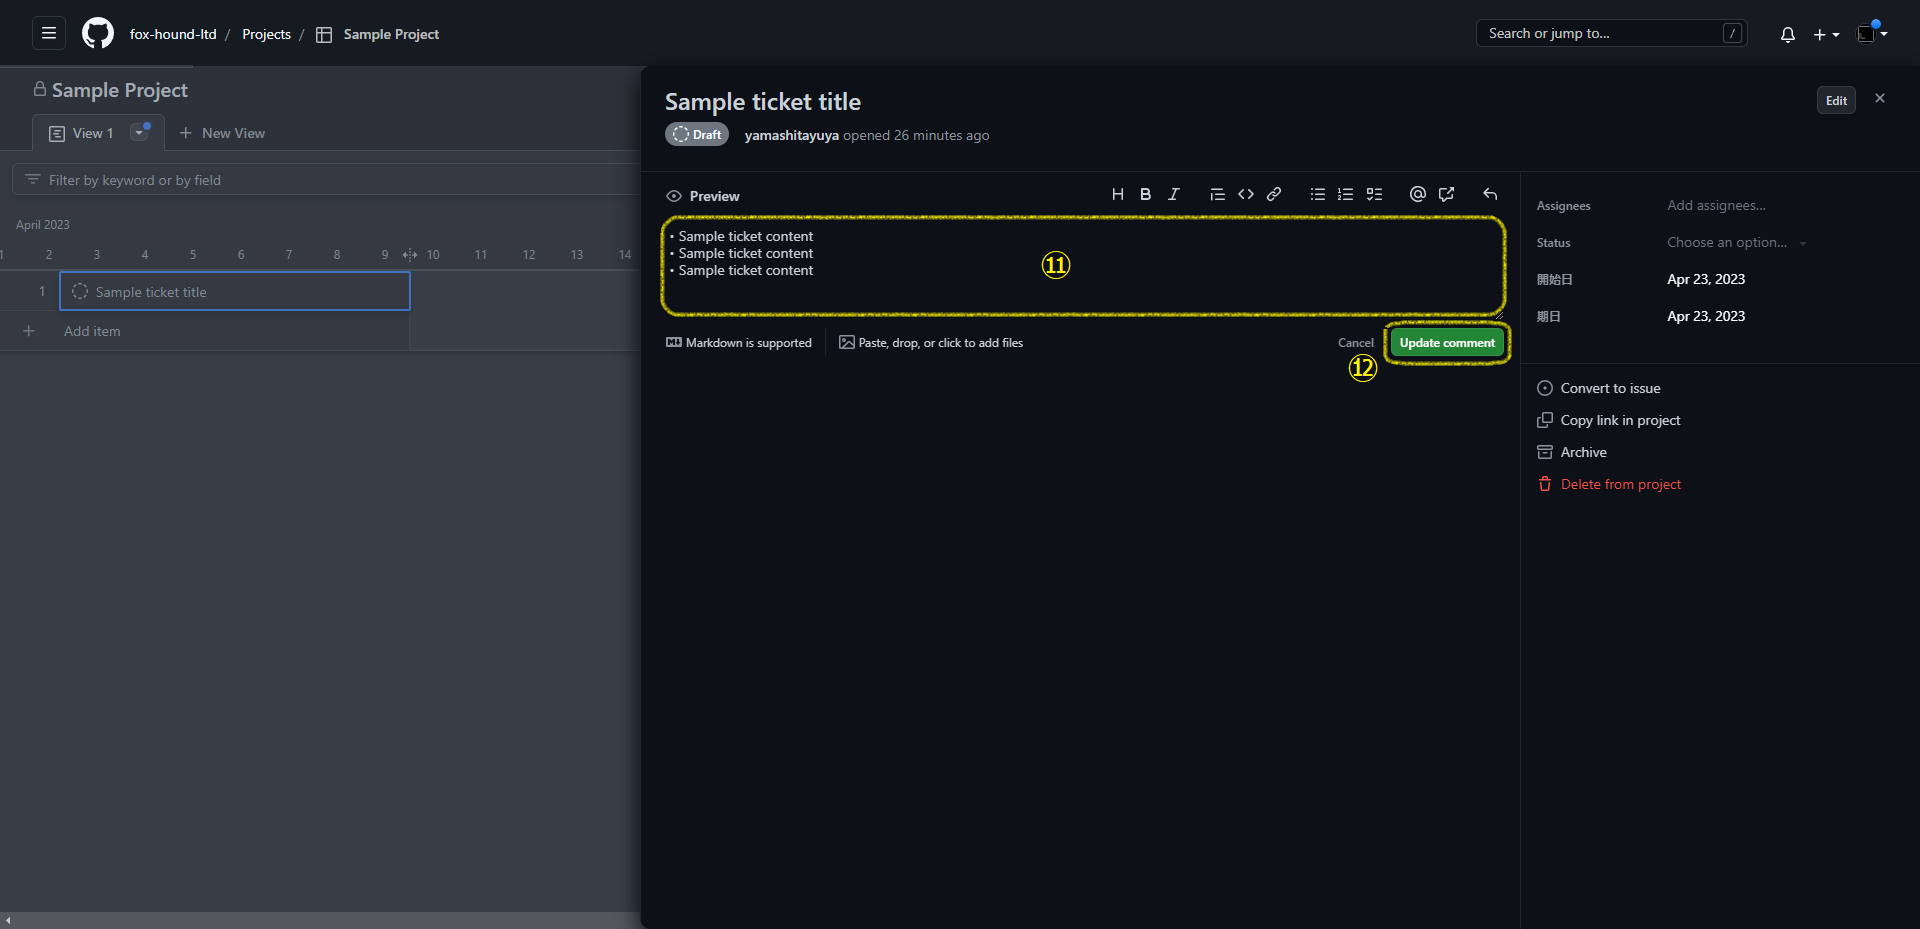Expand the plus create-new dropdown in header
Viewport: 1920px width, 929px height.
(1826, 35)
